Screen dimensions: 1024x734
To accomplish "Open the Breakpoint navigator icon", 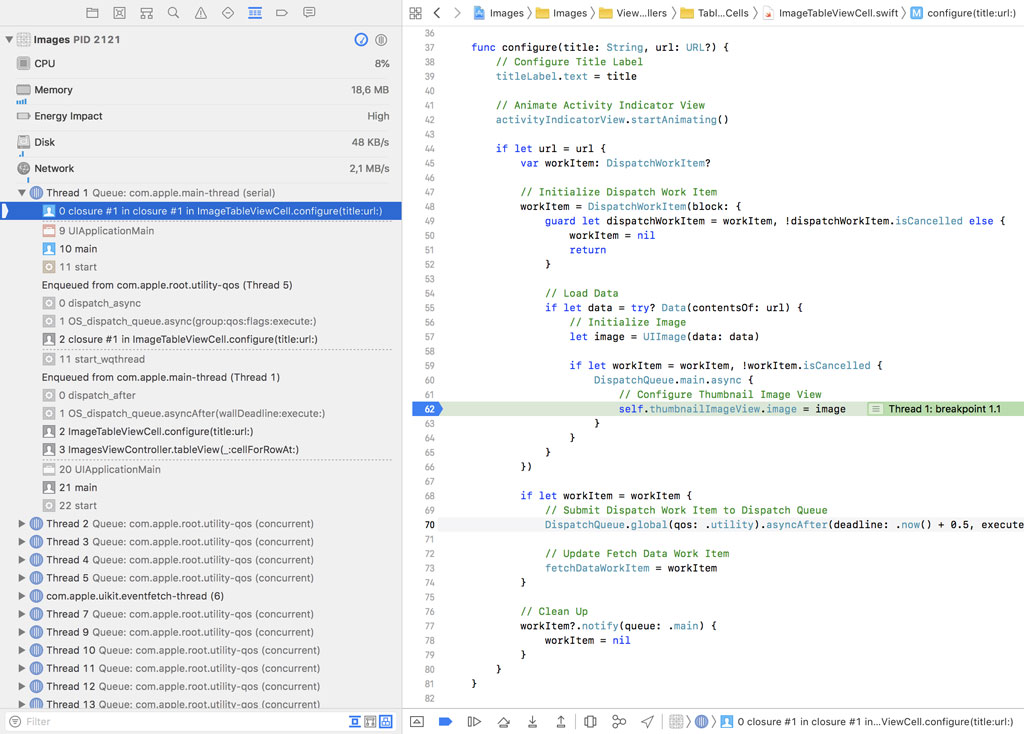I will (282, 13).
